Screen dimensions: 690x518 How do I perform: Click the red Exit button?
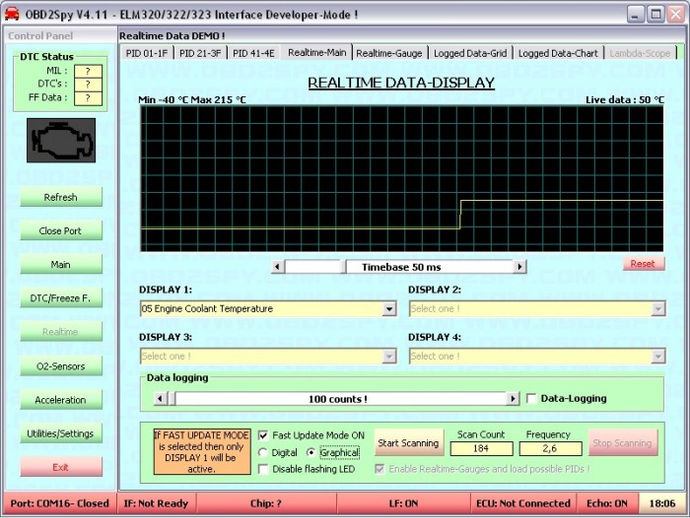click(x=61, y=467)
